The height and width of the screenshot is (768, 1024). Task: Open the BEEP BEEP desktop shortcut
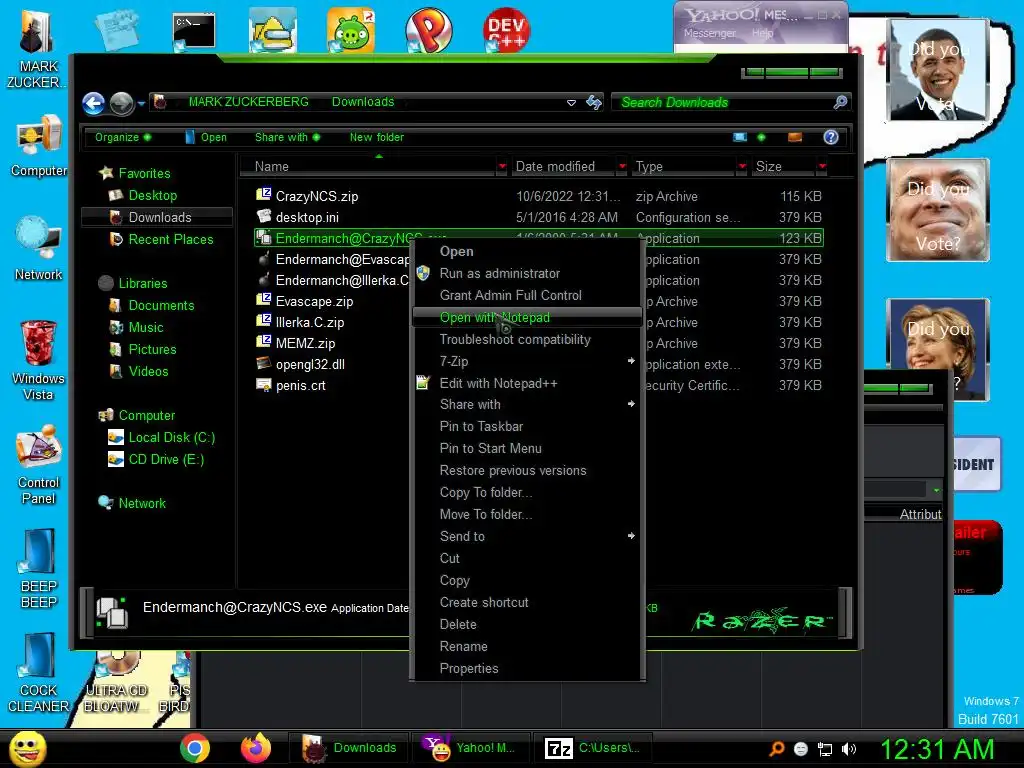[x=39, y=569]
